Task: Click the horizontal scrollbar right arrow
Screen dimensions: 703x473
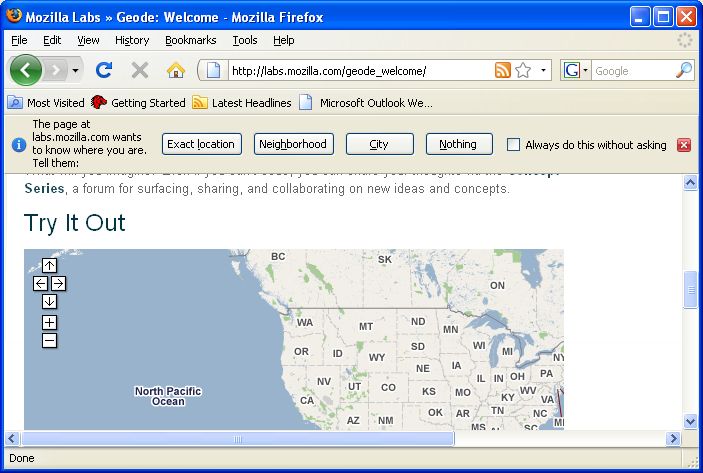Action: click(x=673, y=438)
